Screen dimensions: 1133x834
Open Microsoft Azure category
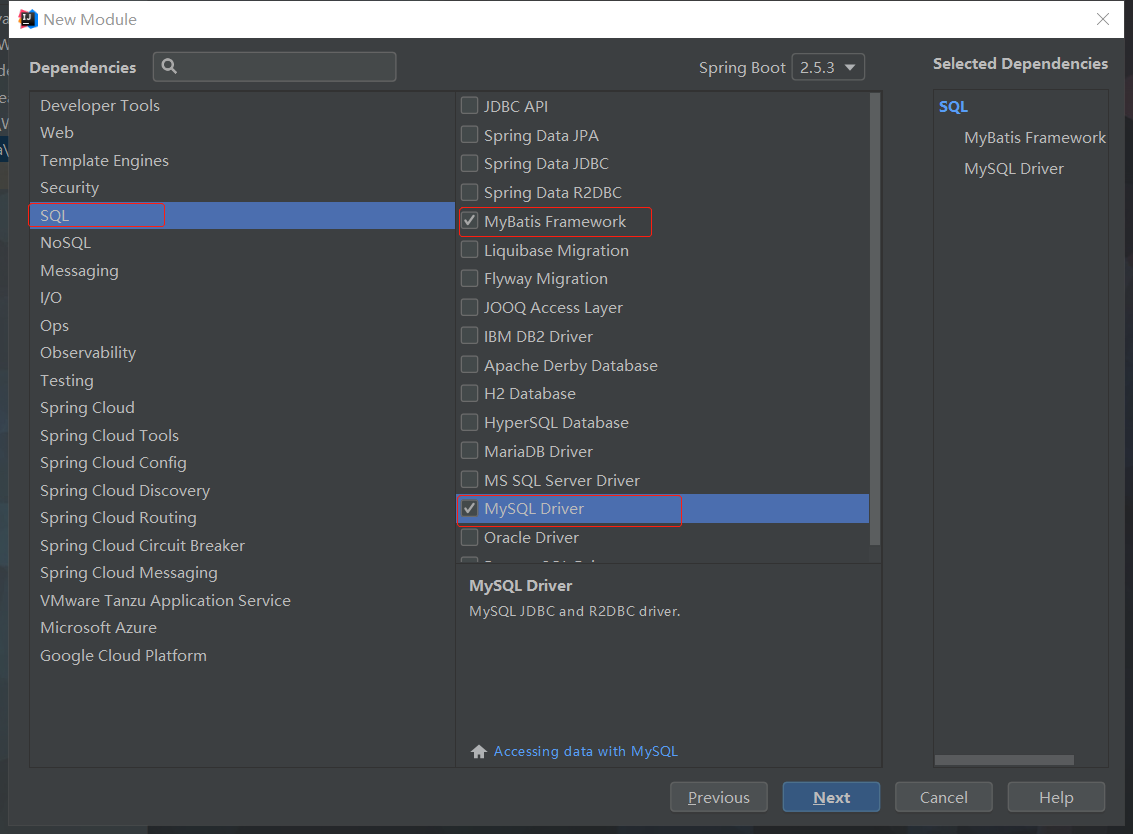coord(242,627)
